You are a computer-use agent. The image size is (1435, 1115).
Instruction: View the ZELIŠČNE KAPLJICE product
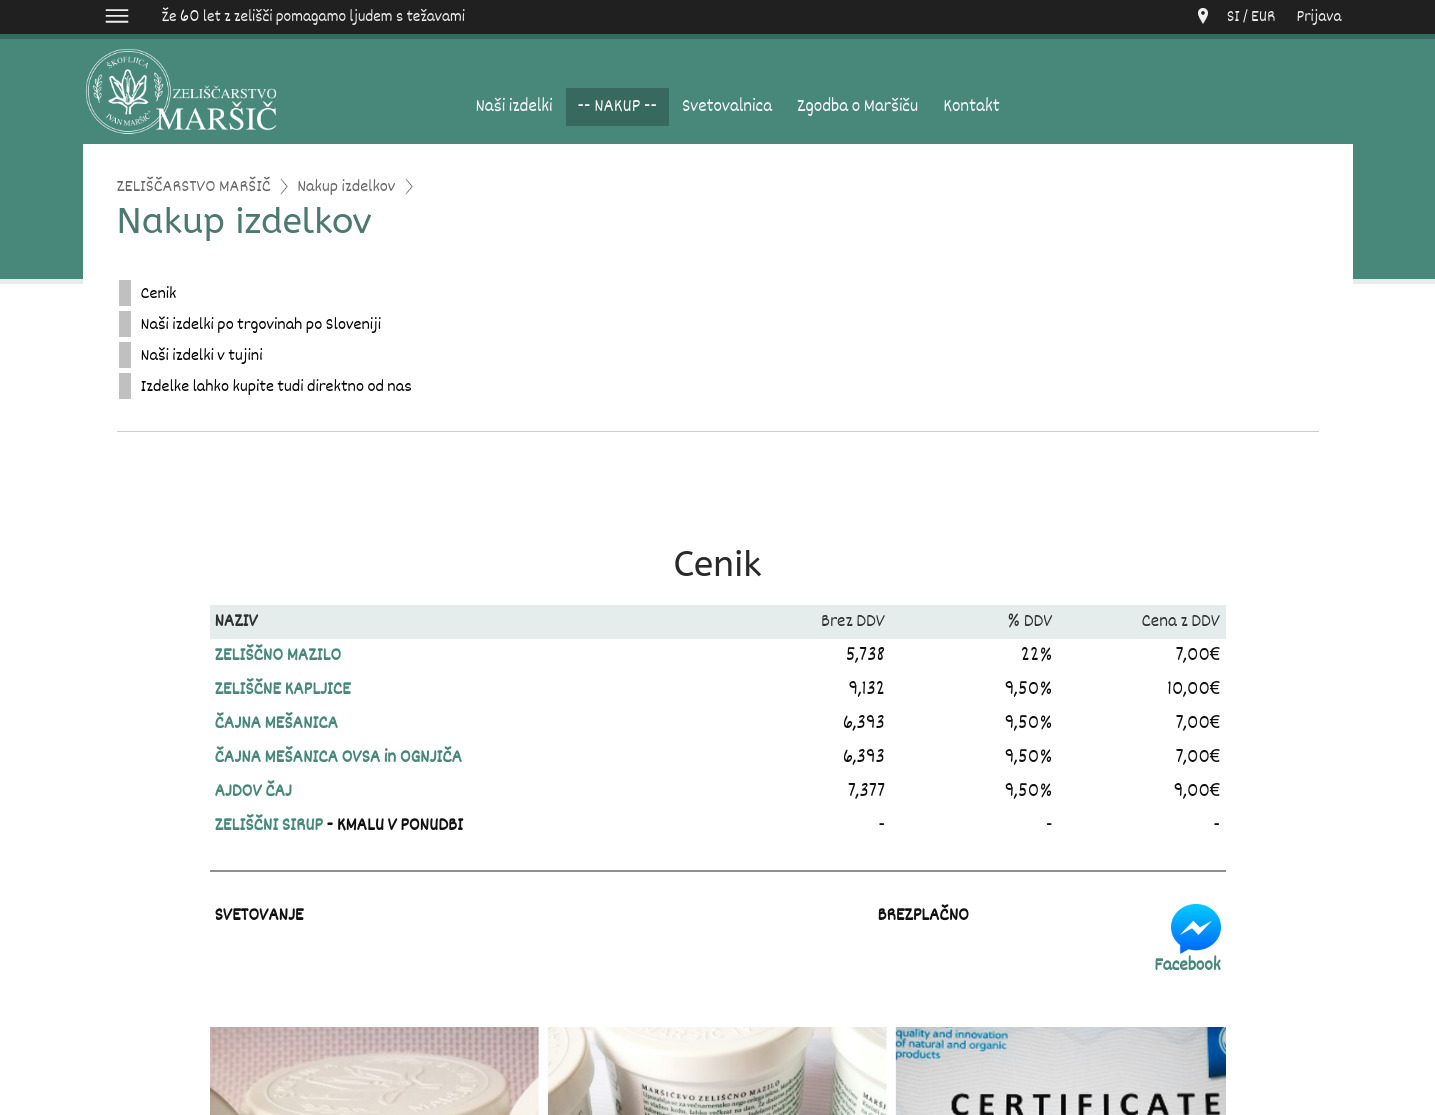coord(283,688)
